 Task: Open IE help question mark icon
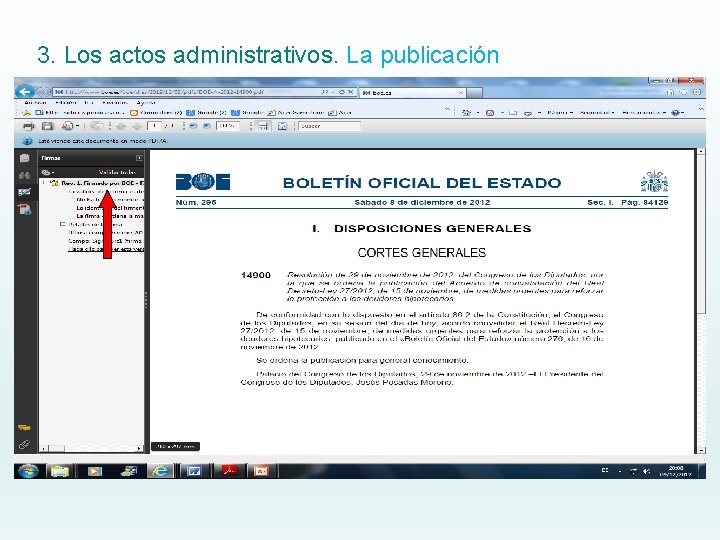[x=675, y=112]
